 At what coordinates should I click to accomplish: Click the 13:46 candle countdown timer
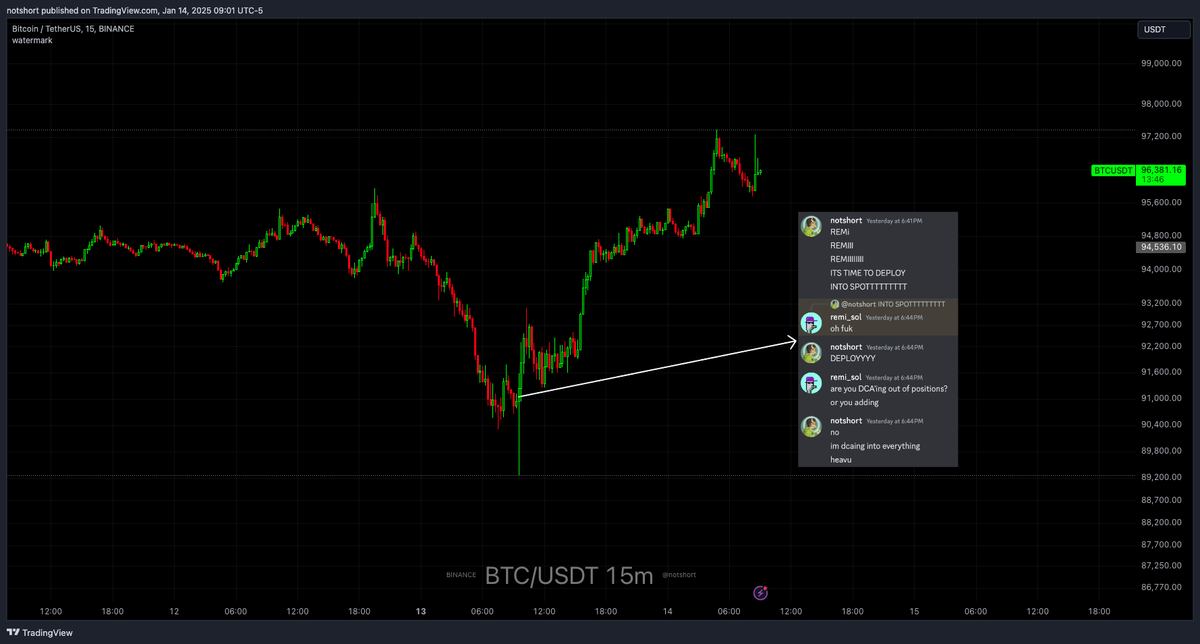pos(1153,180)
